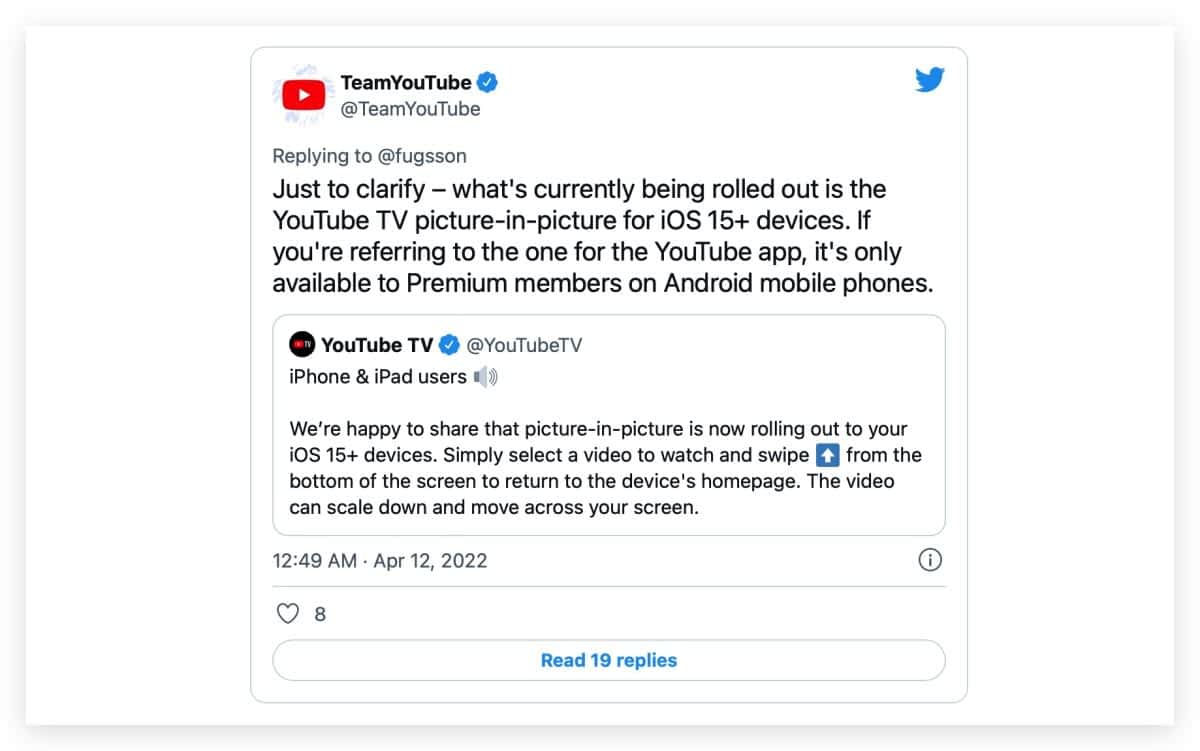Screen dimensions: 1200x751
Task: Click the YouTube TV round avatar
Action: point(302,345)
